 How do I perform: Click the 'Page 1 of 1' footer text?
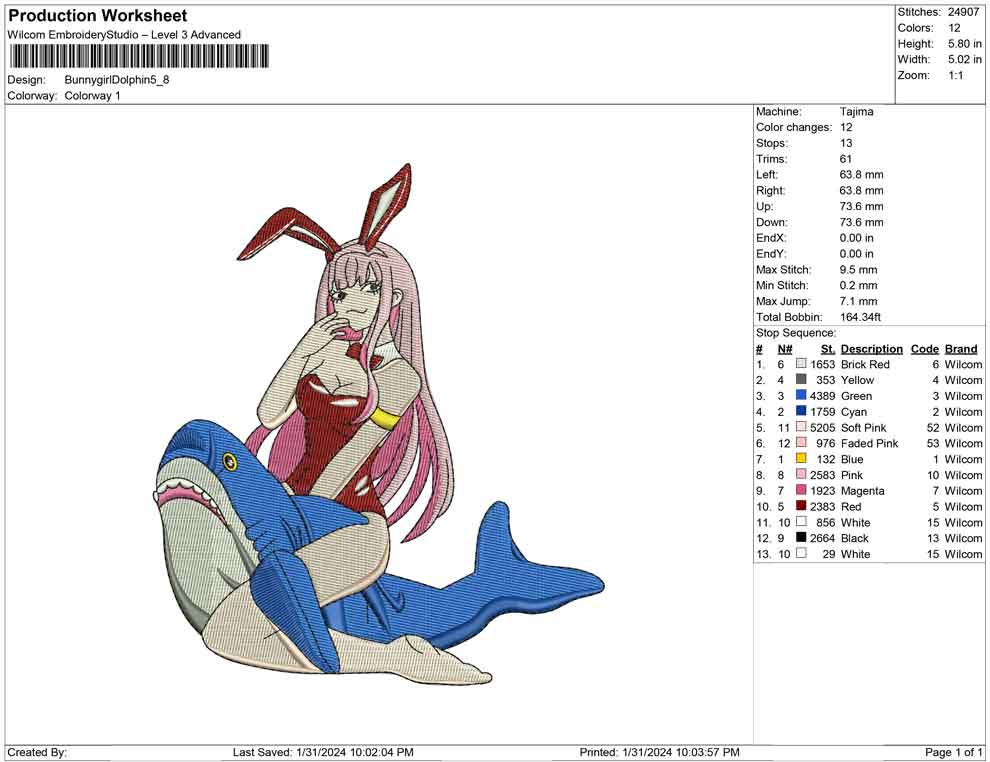954,752
